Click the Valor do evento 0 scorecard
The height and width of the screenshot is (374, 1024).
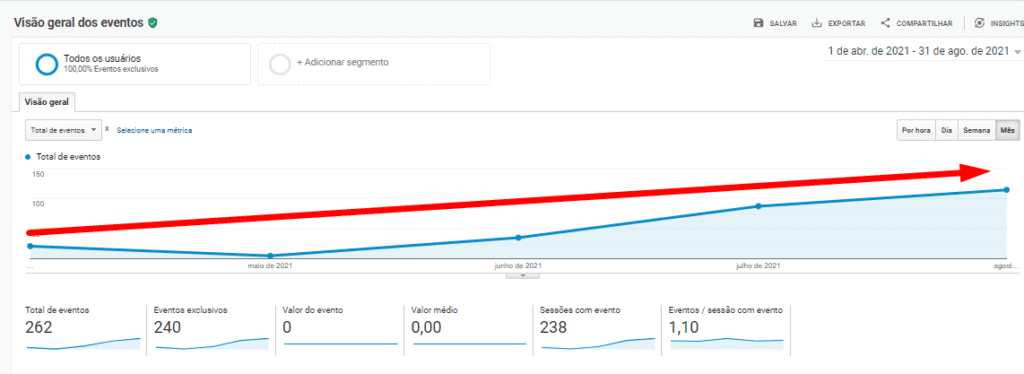tap(340, 330)
